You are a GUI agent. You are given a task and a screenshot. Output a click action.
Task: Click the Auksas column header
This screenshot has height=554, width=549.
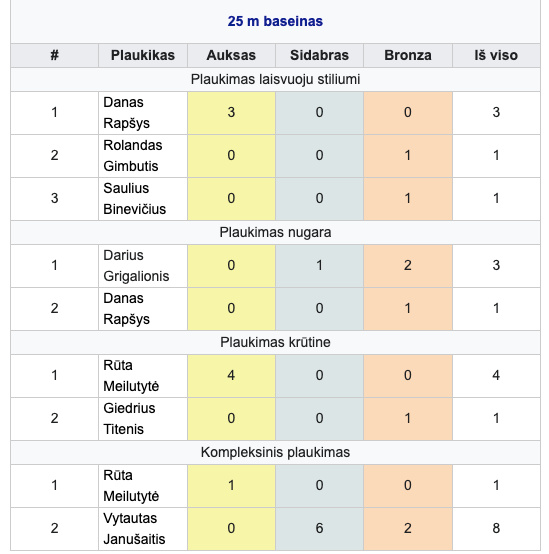coord(231,55)
